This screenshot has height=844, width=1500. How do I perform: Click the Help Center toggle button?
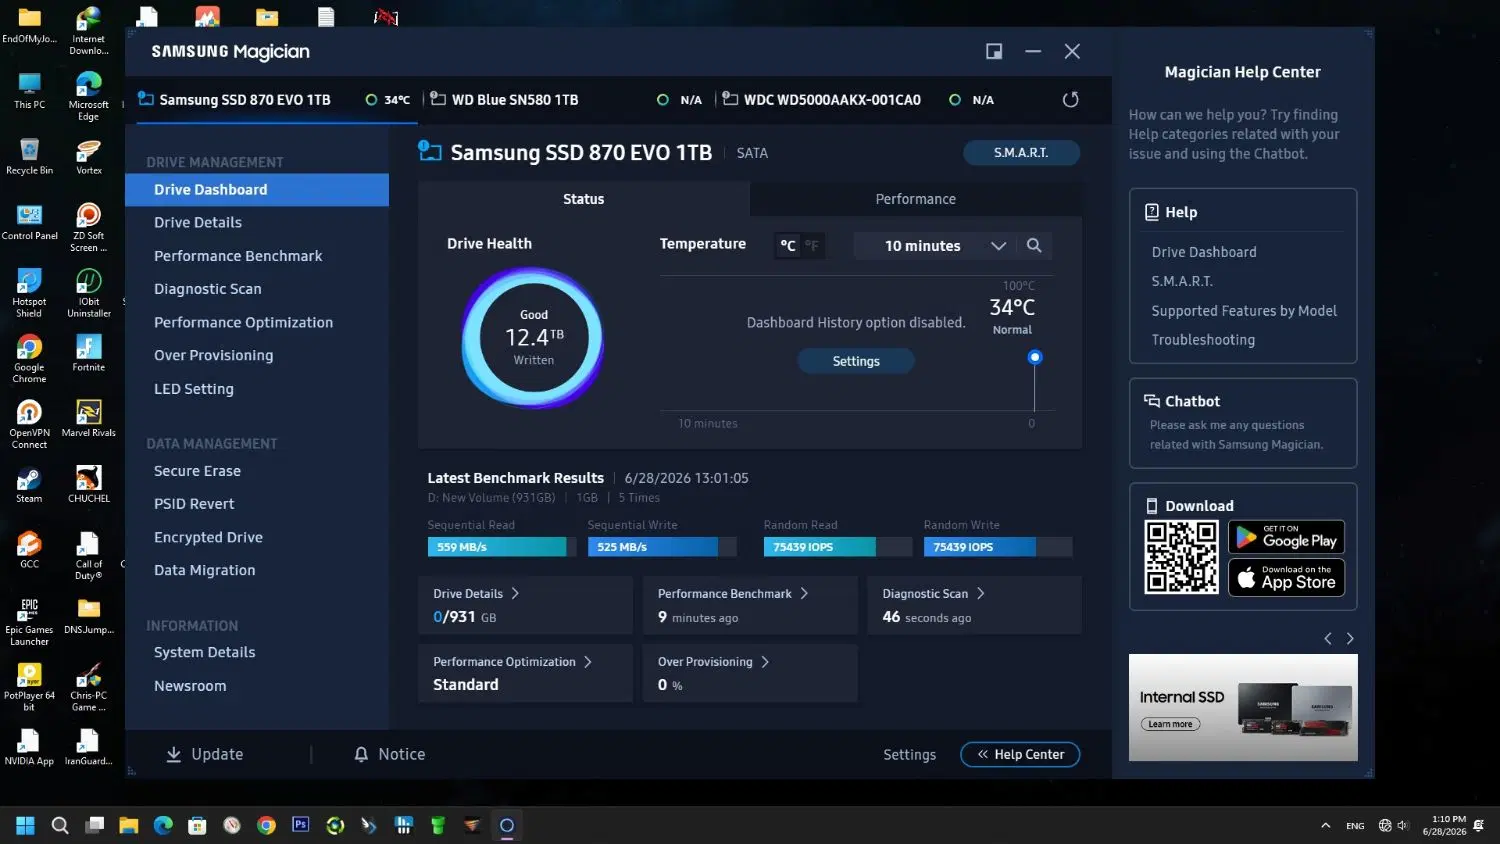point(1020,754)
